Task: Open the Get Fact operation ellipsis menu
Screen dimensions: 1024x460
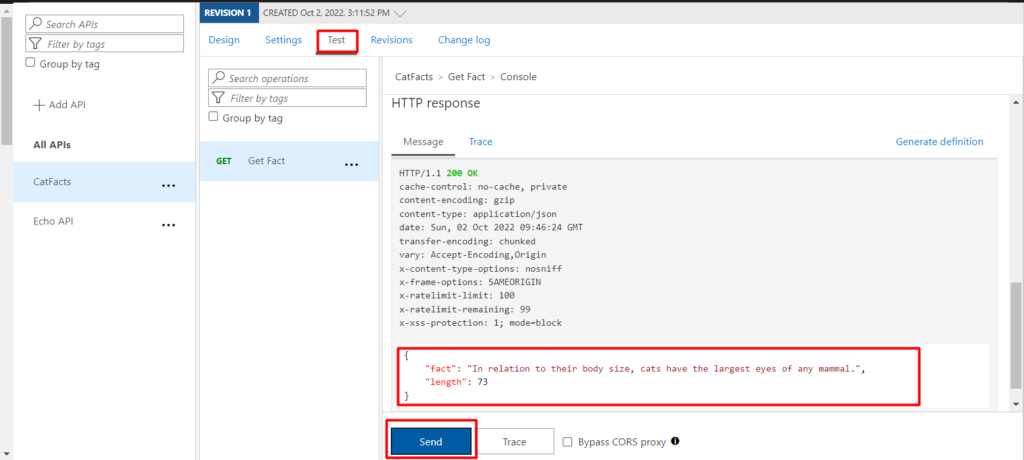Action: [x=351, y=165]
